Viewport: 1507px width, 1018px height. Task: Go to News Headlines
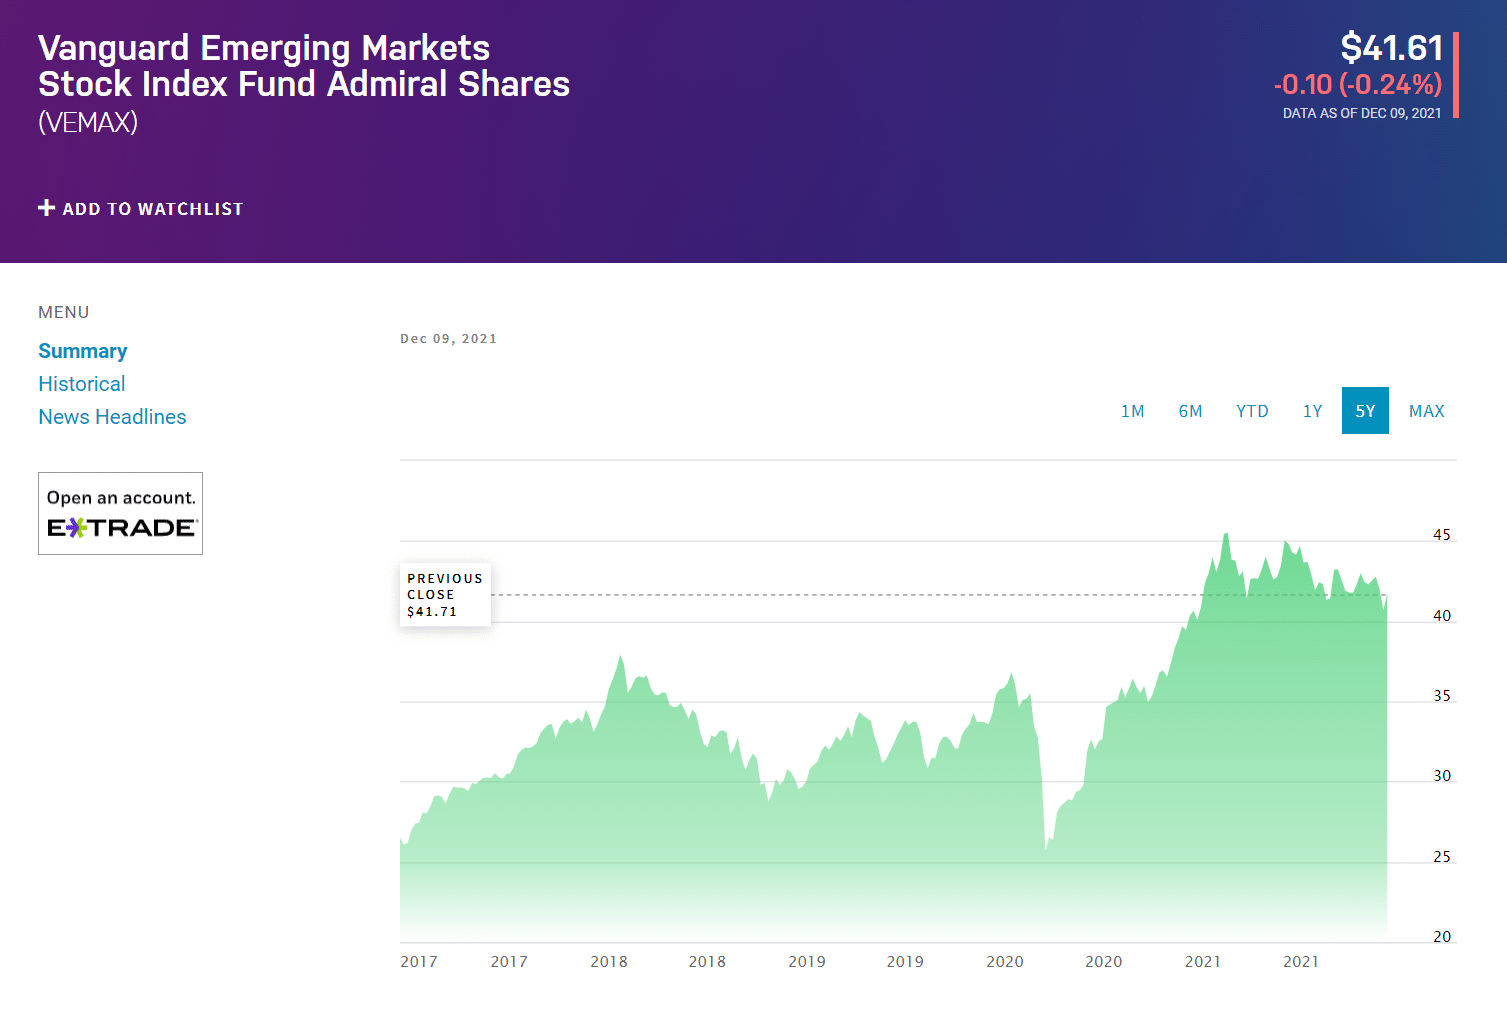(112, 417)
